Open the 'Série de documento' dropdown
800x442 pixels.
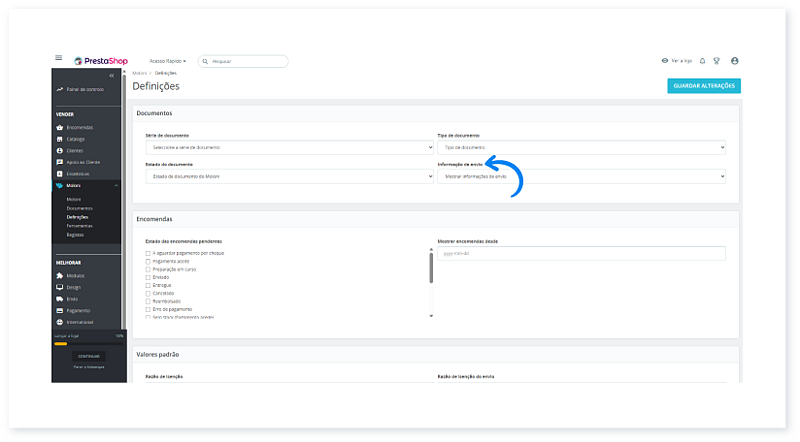point(283,147)
